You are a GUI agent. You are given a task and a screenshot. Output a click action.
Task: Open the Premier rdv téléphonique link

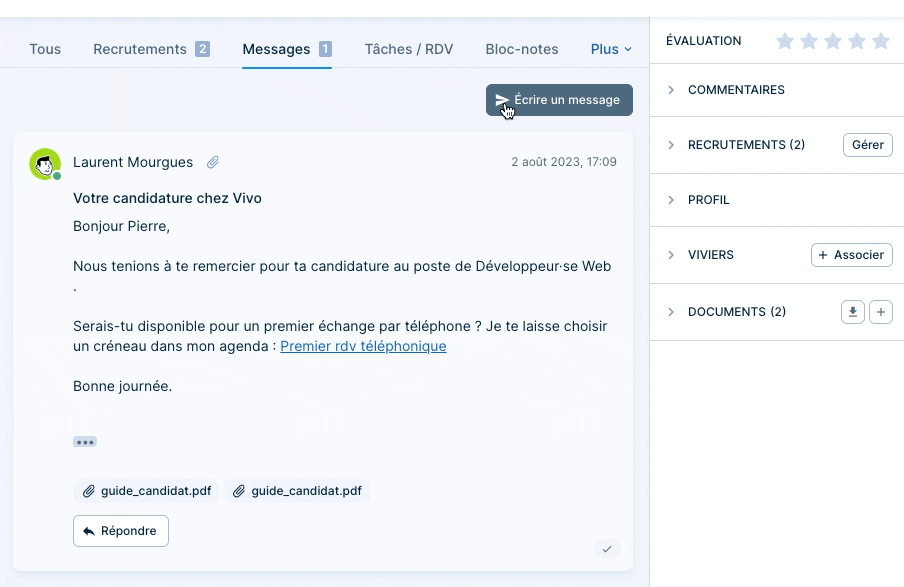363,346
